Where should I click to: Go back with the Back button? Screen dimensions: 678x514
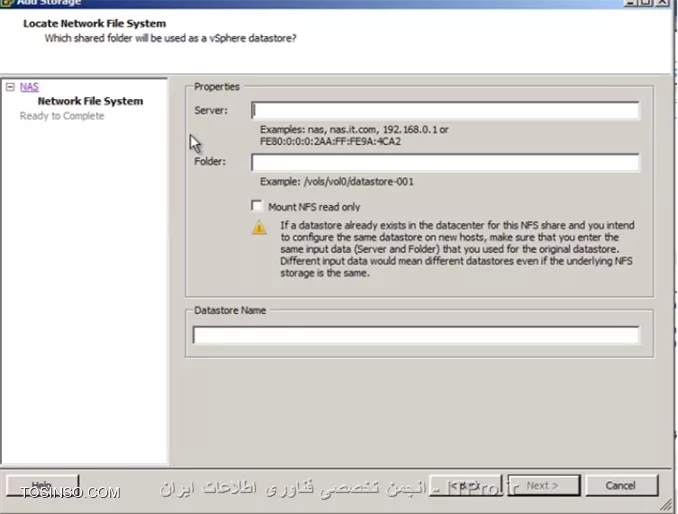466,485
